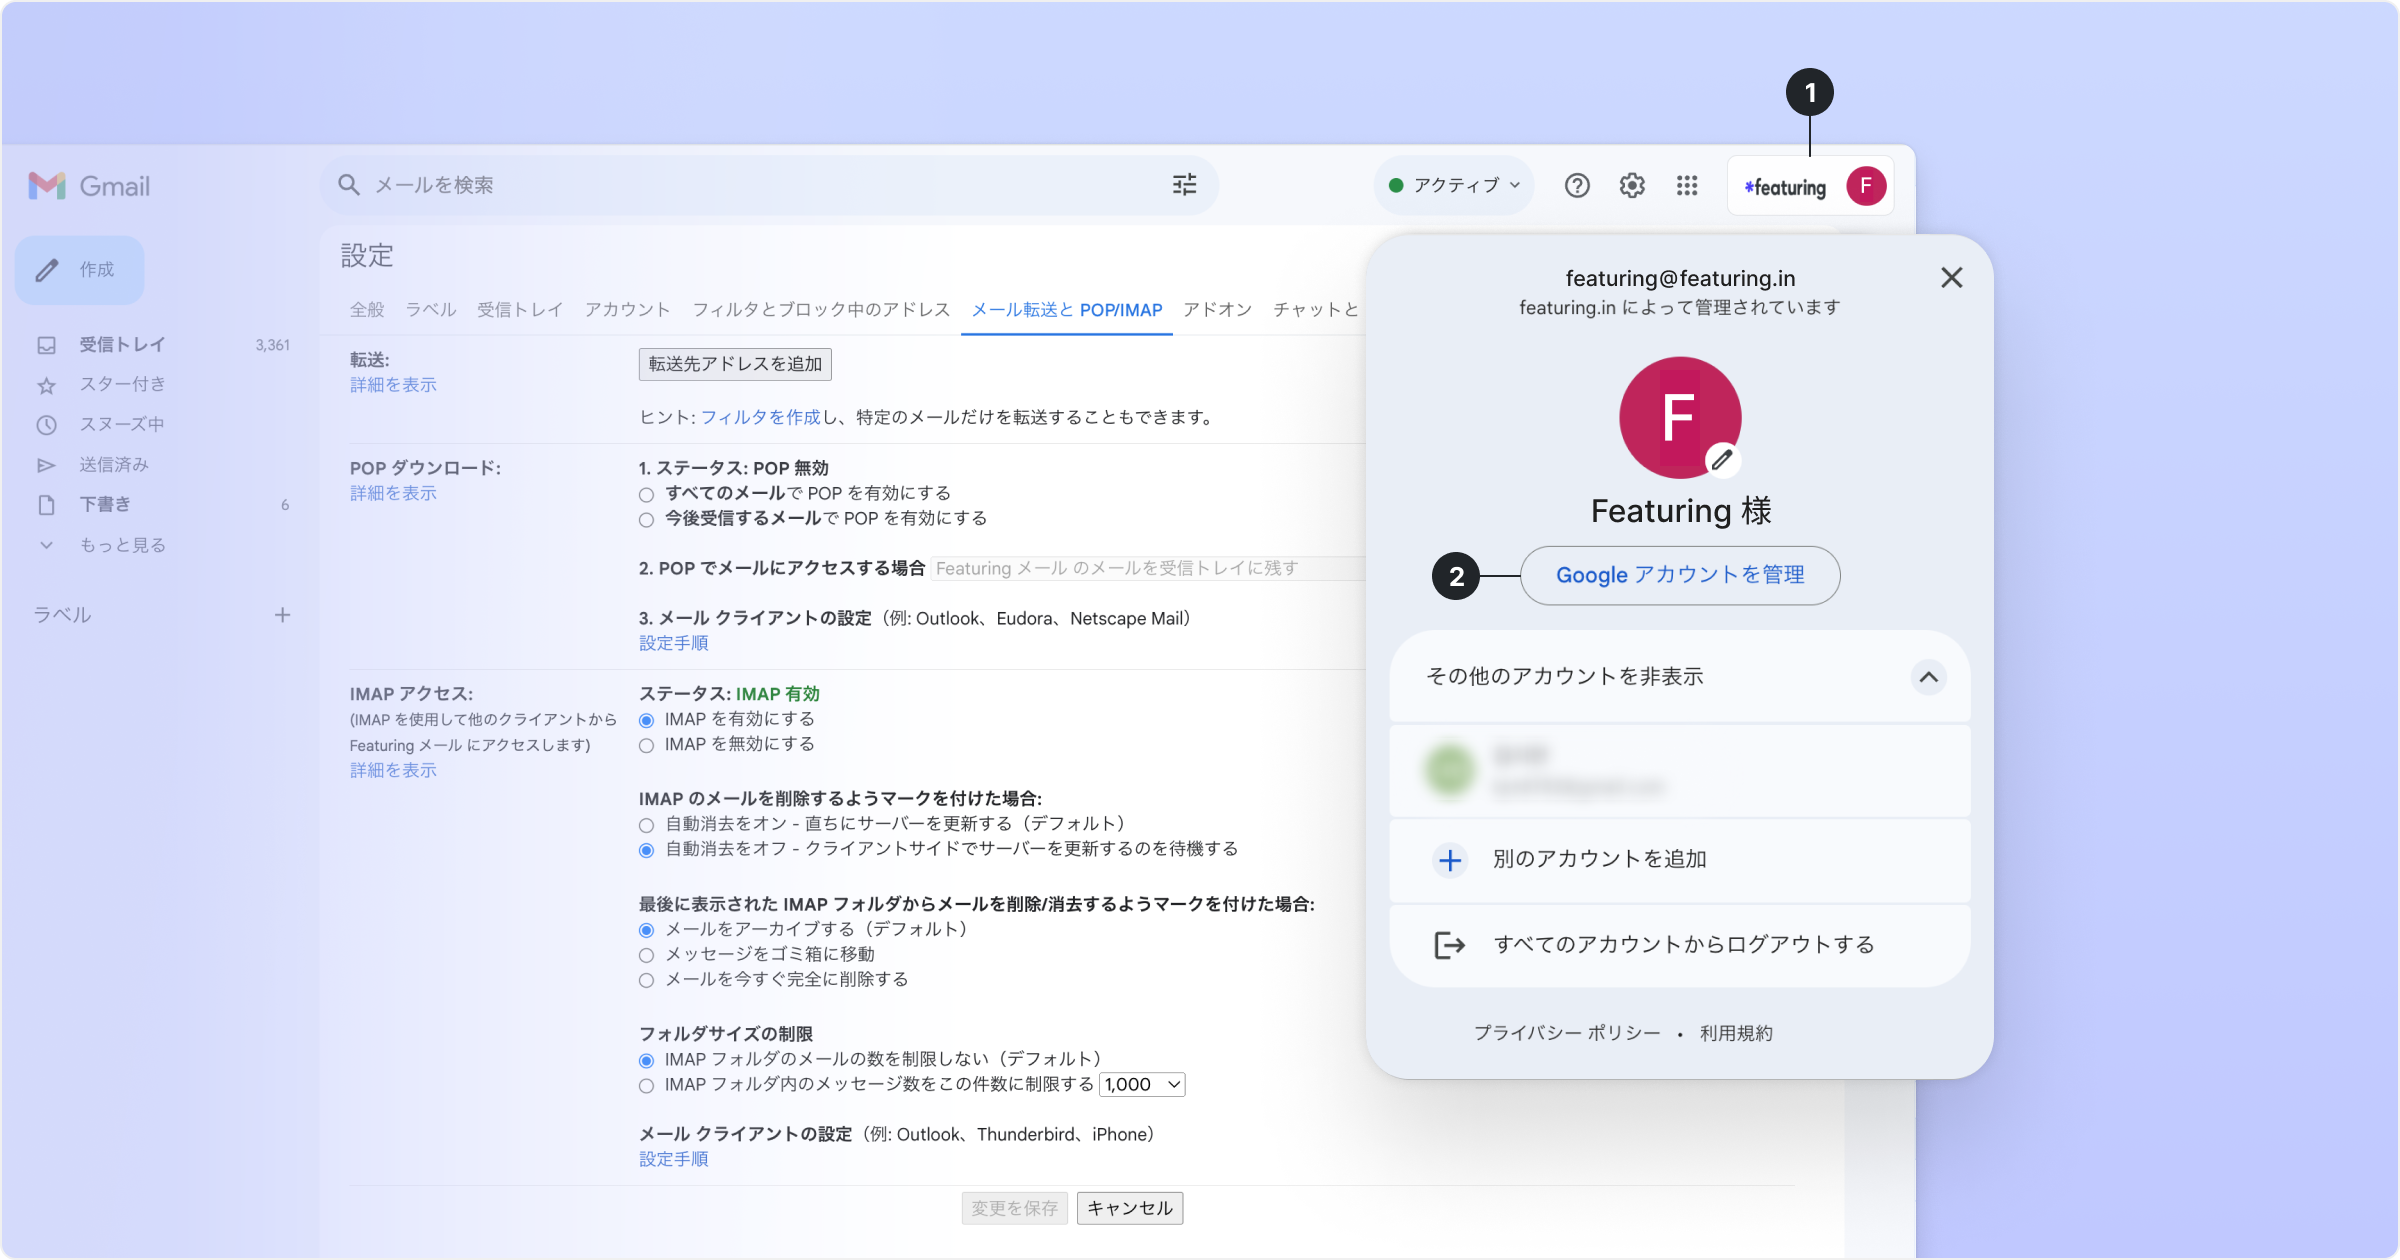Close the account popup with X icon
Viewport: 2400px width, 1260px height.
(1951, 278)
